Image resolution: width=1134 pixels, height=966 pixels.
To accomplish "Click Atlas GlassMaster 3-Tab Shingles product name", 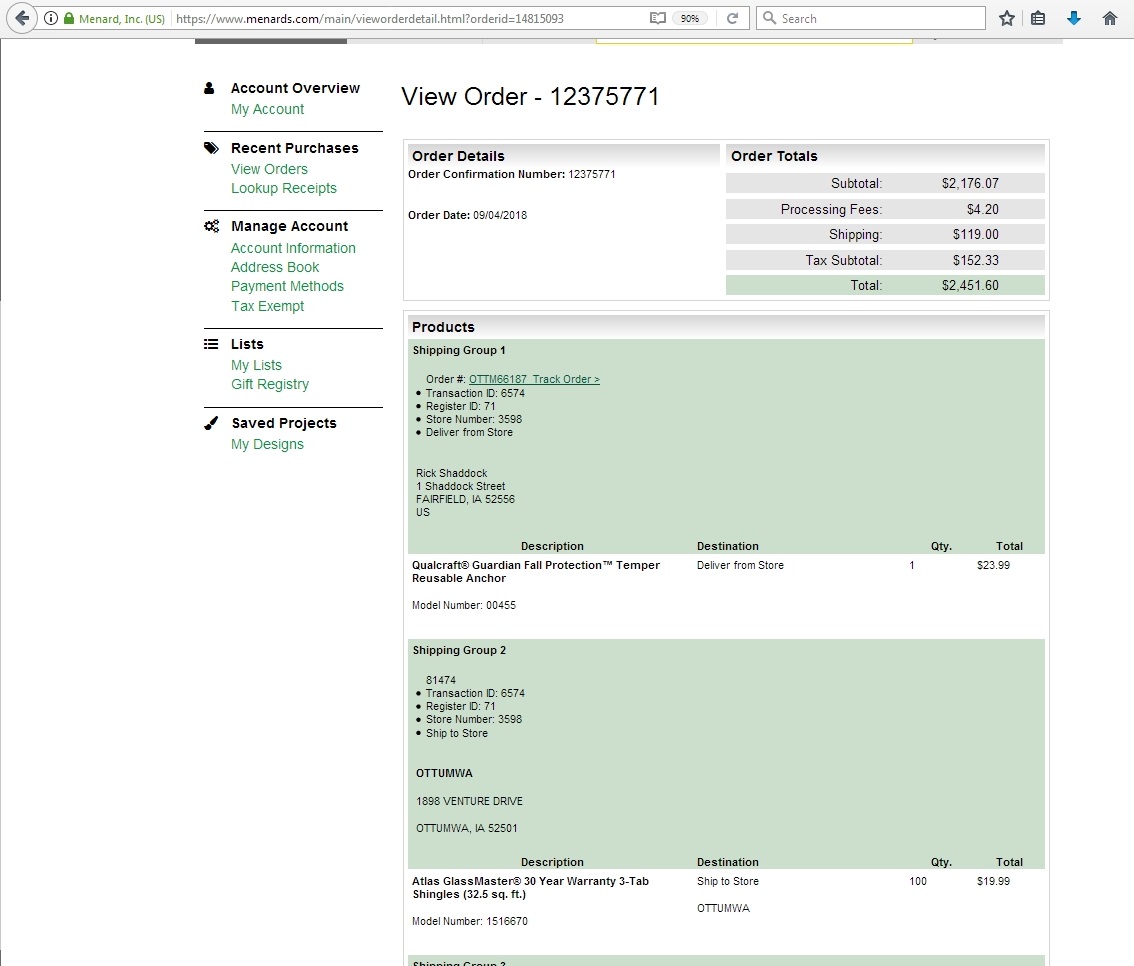I will [530, 888].
